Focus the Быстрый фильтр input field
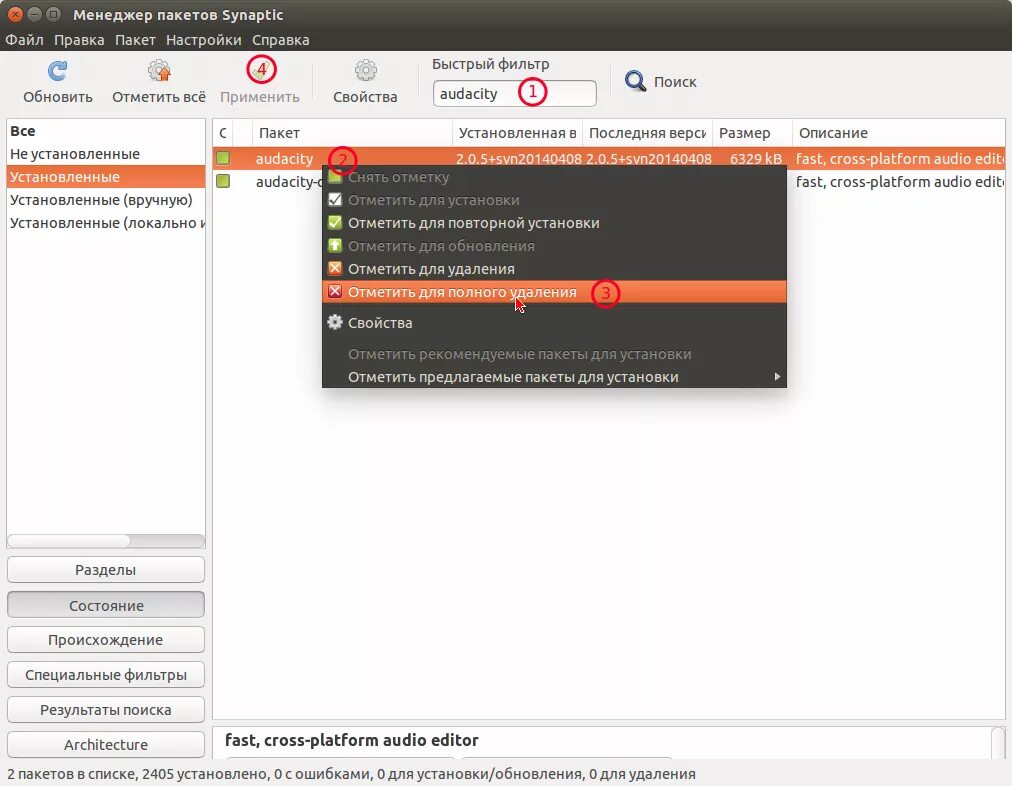 coord(514,94)
